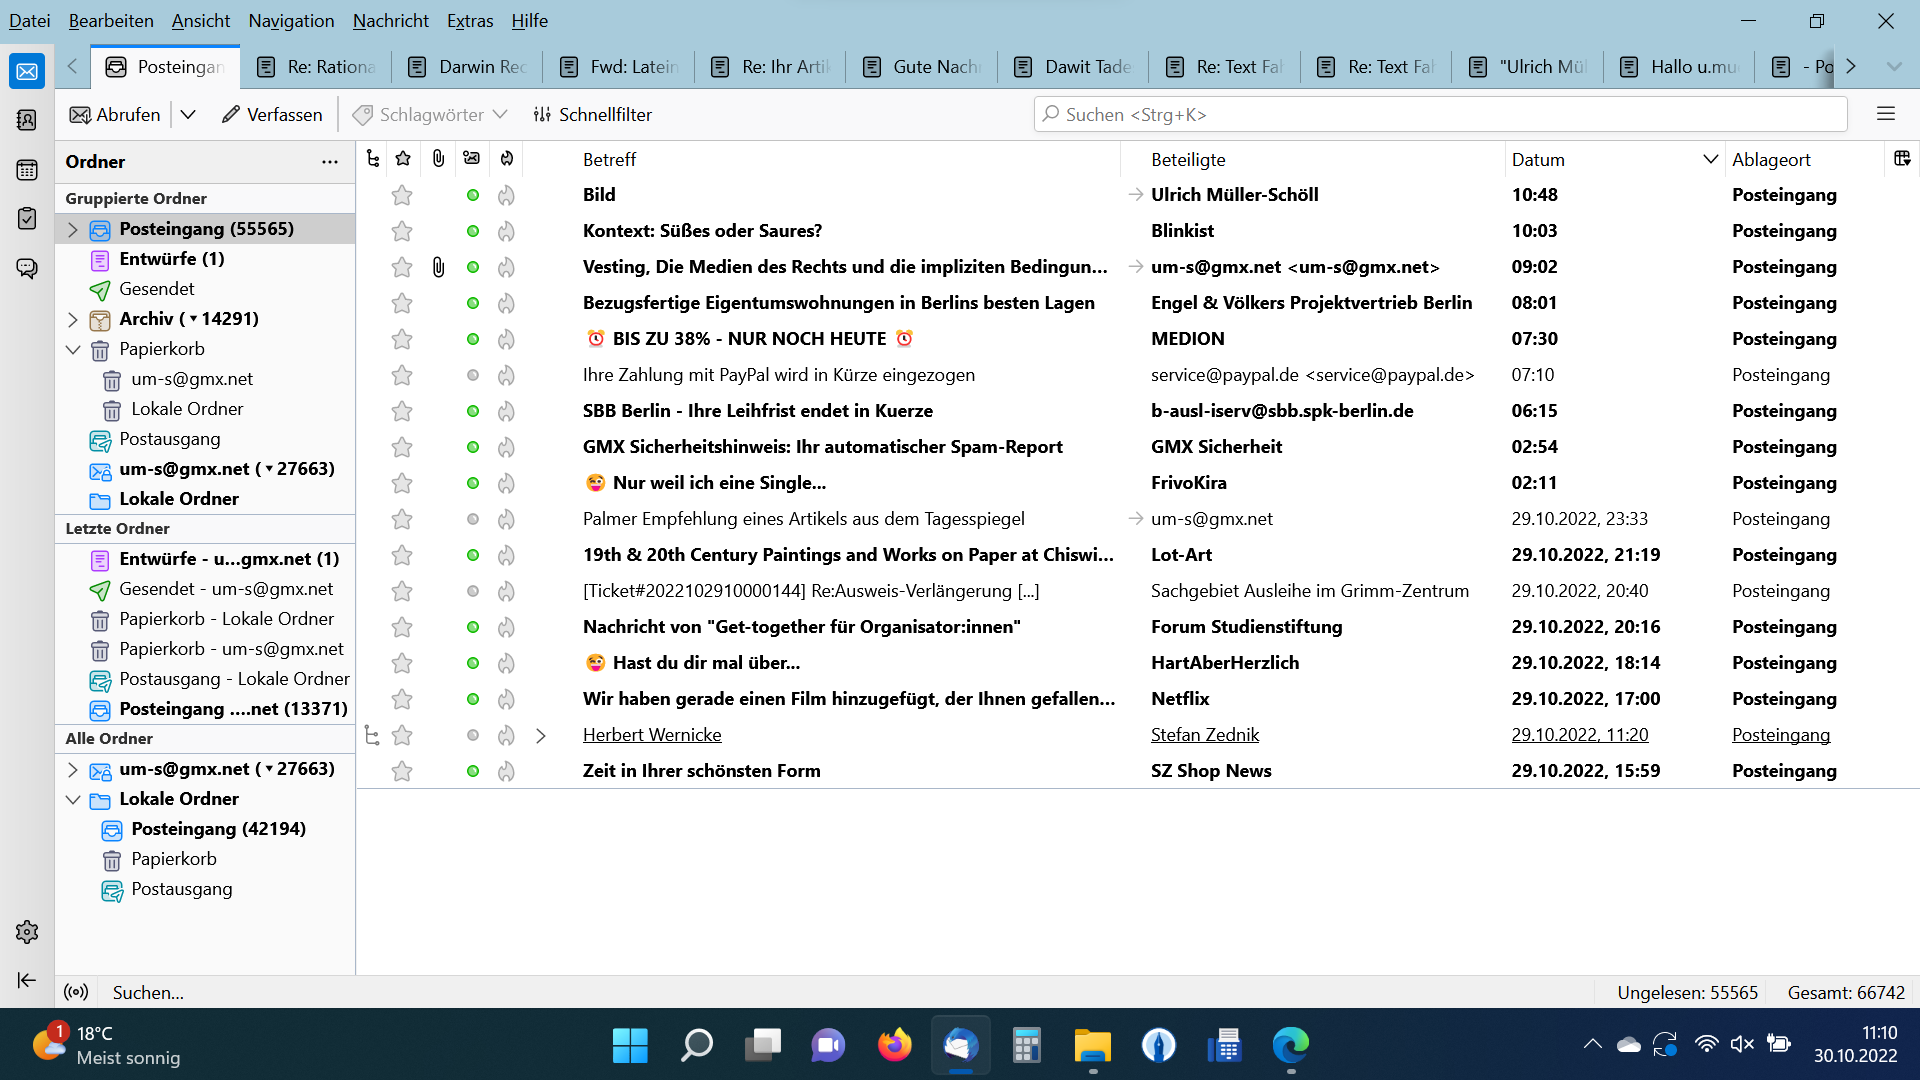The width and height of the screenshot is (1920, 1080).
Task: Sort by attachment column icon
Action: click(x=438, y=159)
